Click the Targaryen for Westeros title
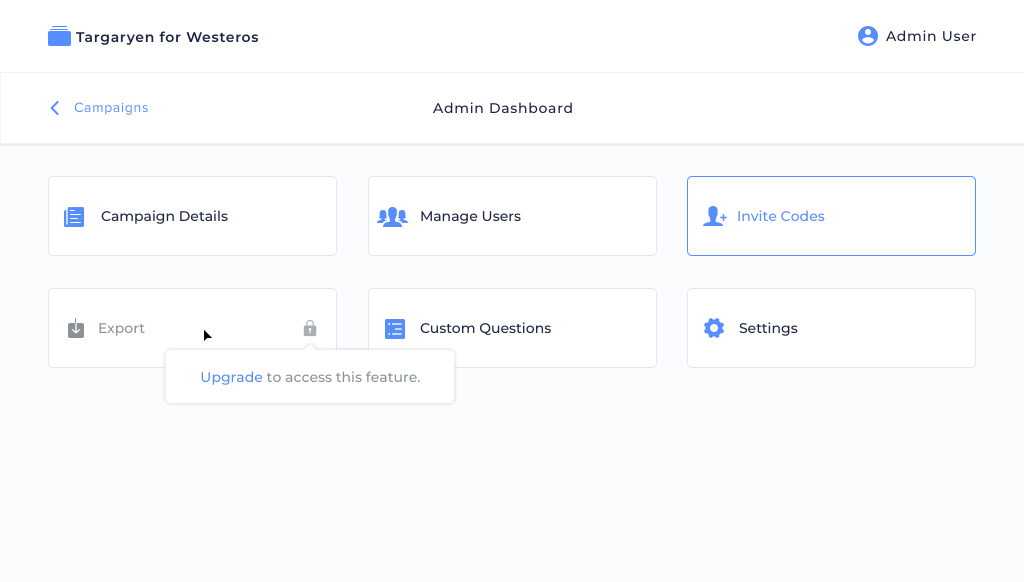 pyautogui.click(x=167, y=37)
